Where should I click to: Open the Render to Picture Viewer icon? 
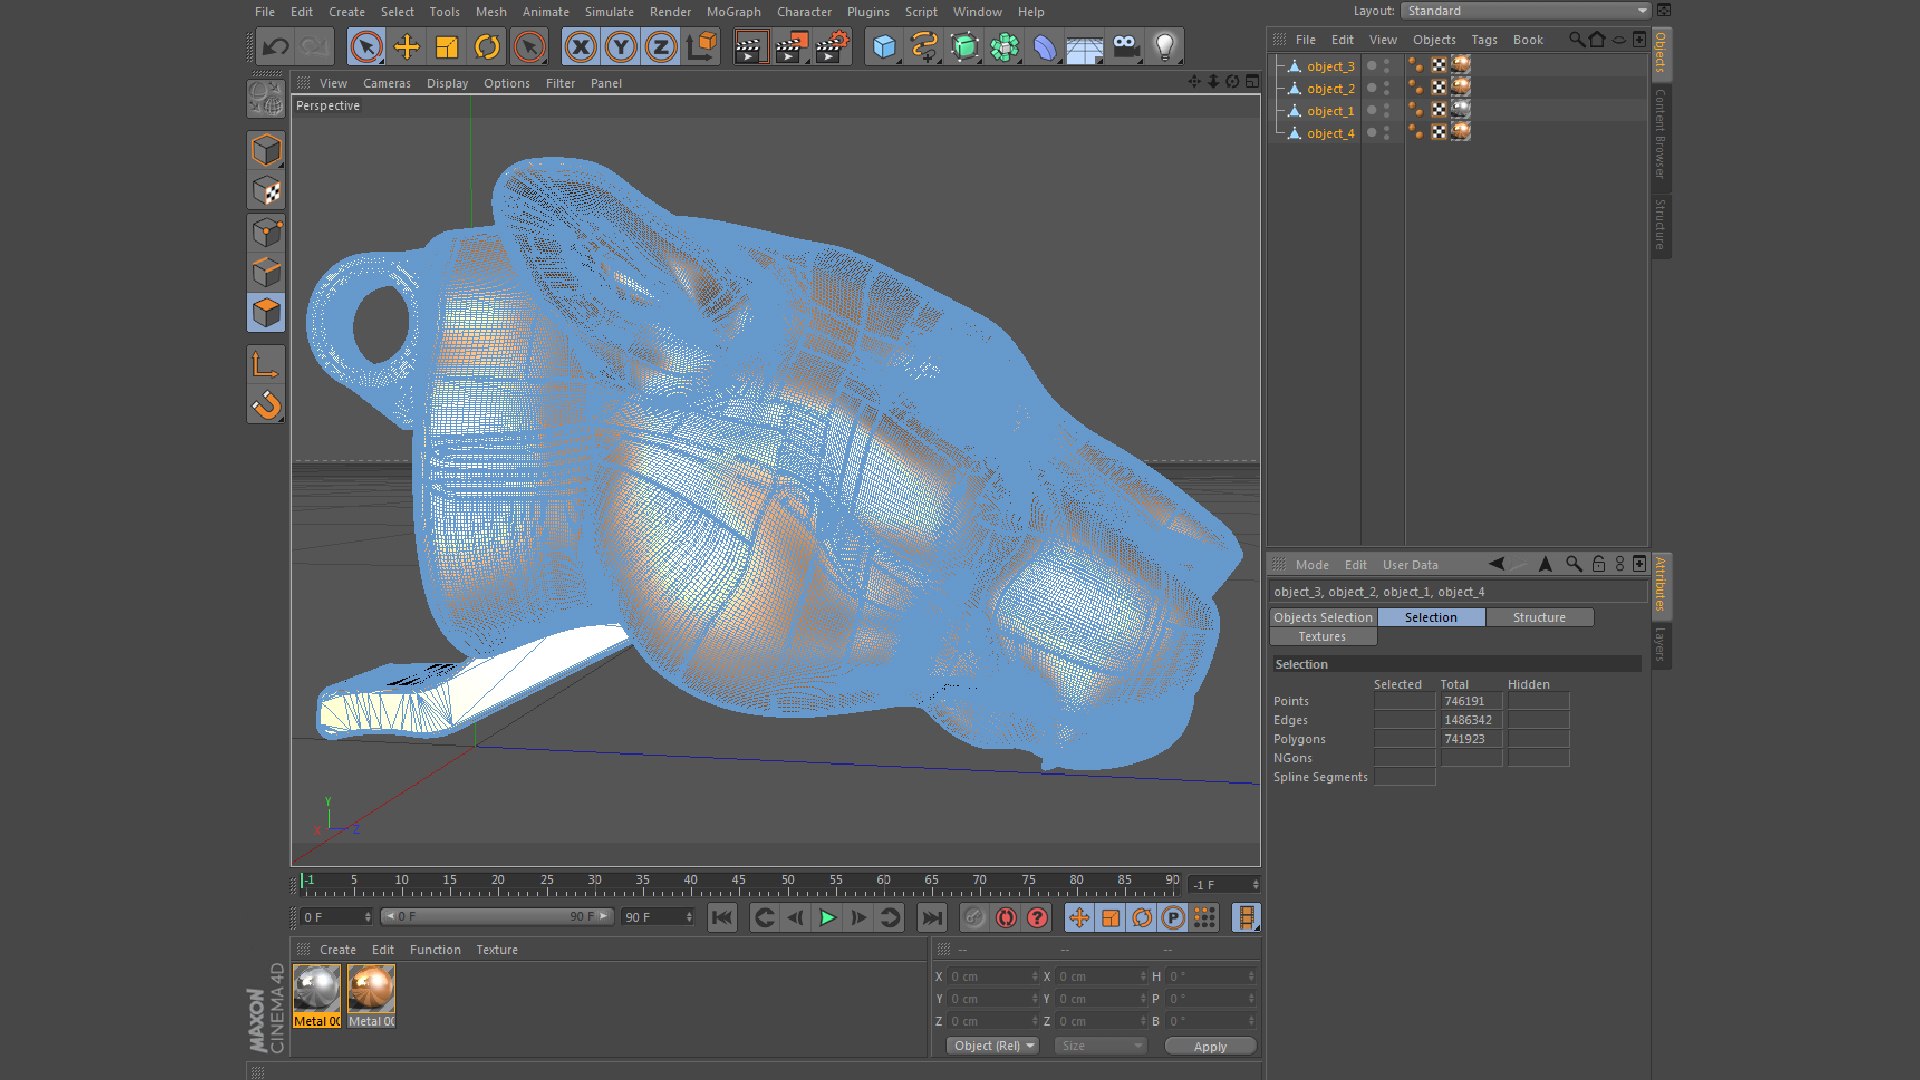click(791, 47)
